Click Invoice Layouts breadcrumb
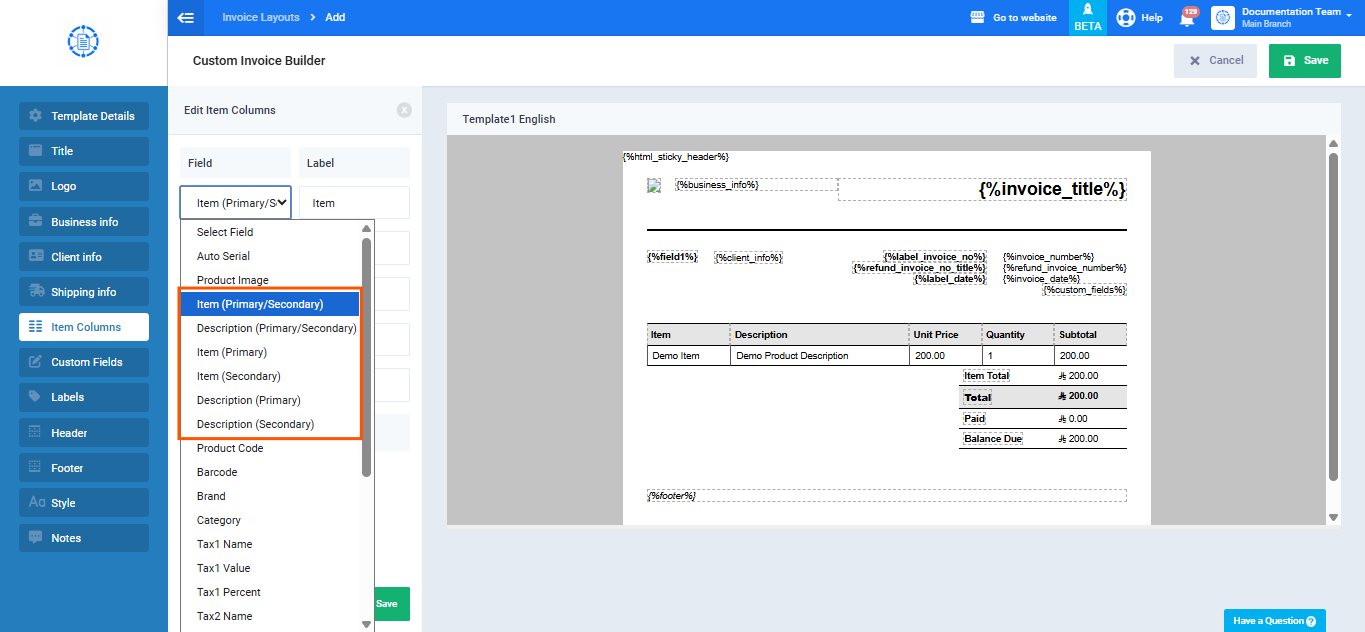The height and width of the screenshot is (632, 1365). click(x=260, y=17)
